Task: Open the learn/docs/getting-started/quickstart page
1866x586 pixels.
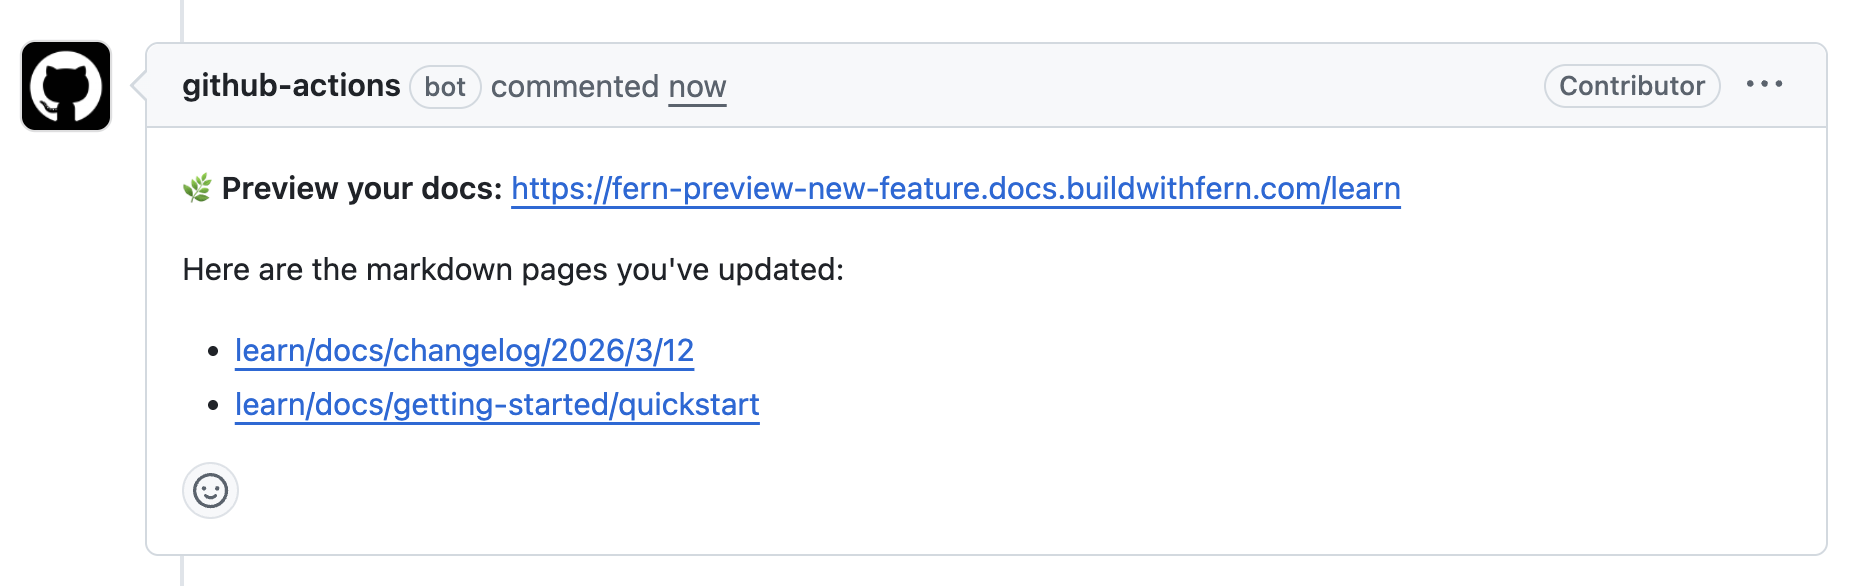Action: [x=496, y=404]
